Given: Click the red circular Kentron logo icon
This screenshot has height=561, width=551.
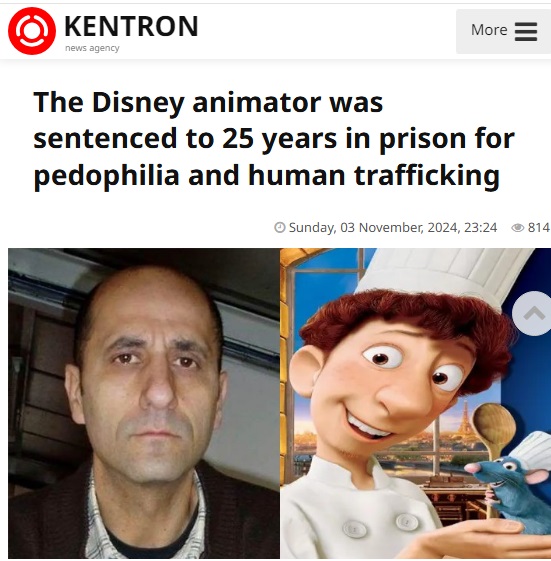Looking at the screenshot, I should point(32,31).
